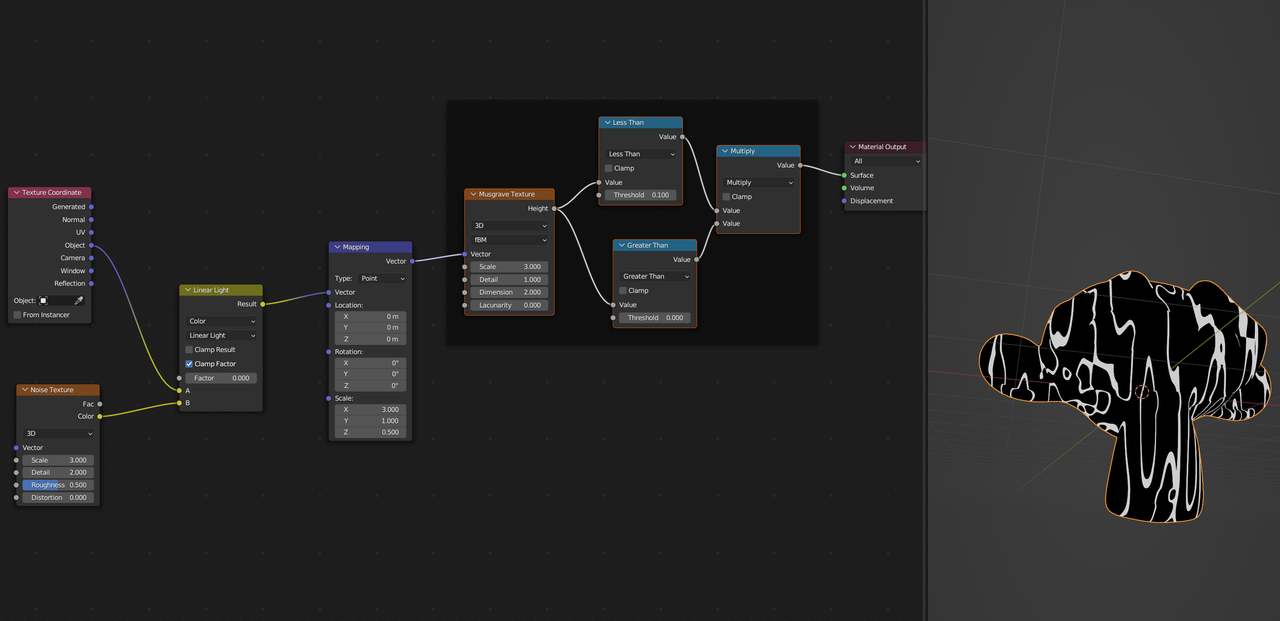The height and width of the screenshot is (621, 1280).
Task: Open the Greater Than operation dropdown
Action: point(653,276)
